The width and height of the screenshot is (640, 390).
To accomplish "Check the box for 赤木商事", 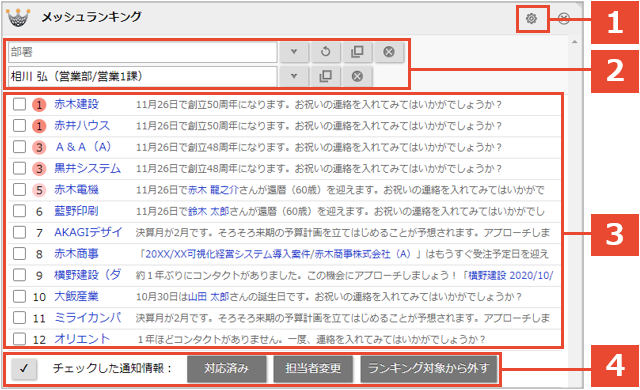I will 19,254.
